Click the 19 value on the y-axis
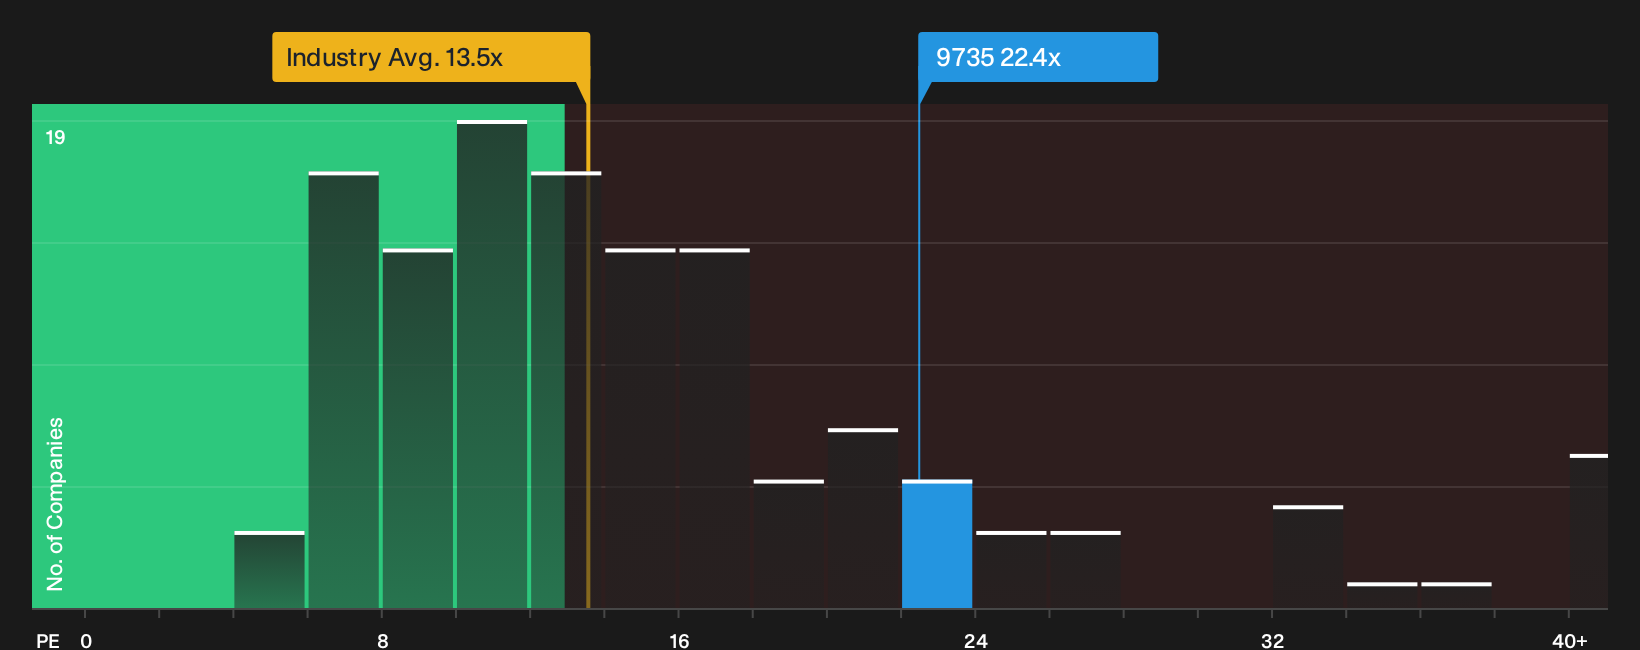The width and height of the screenshot is (1640, 650). click(55, 137)
